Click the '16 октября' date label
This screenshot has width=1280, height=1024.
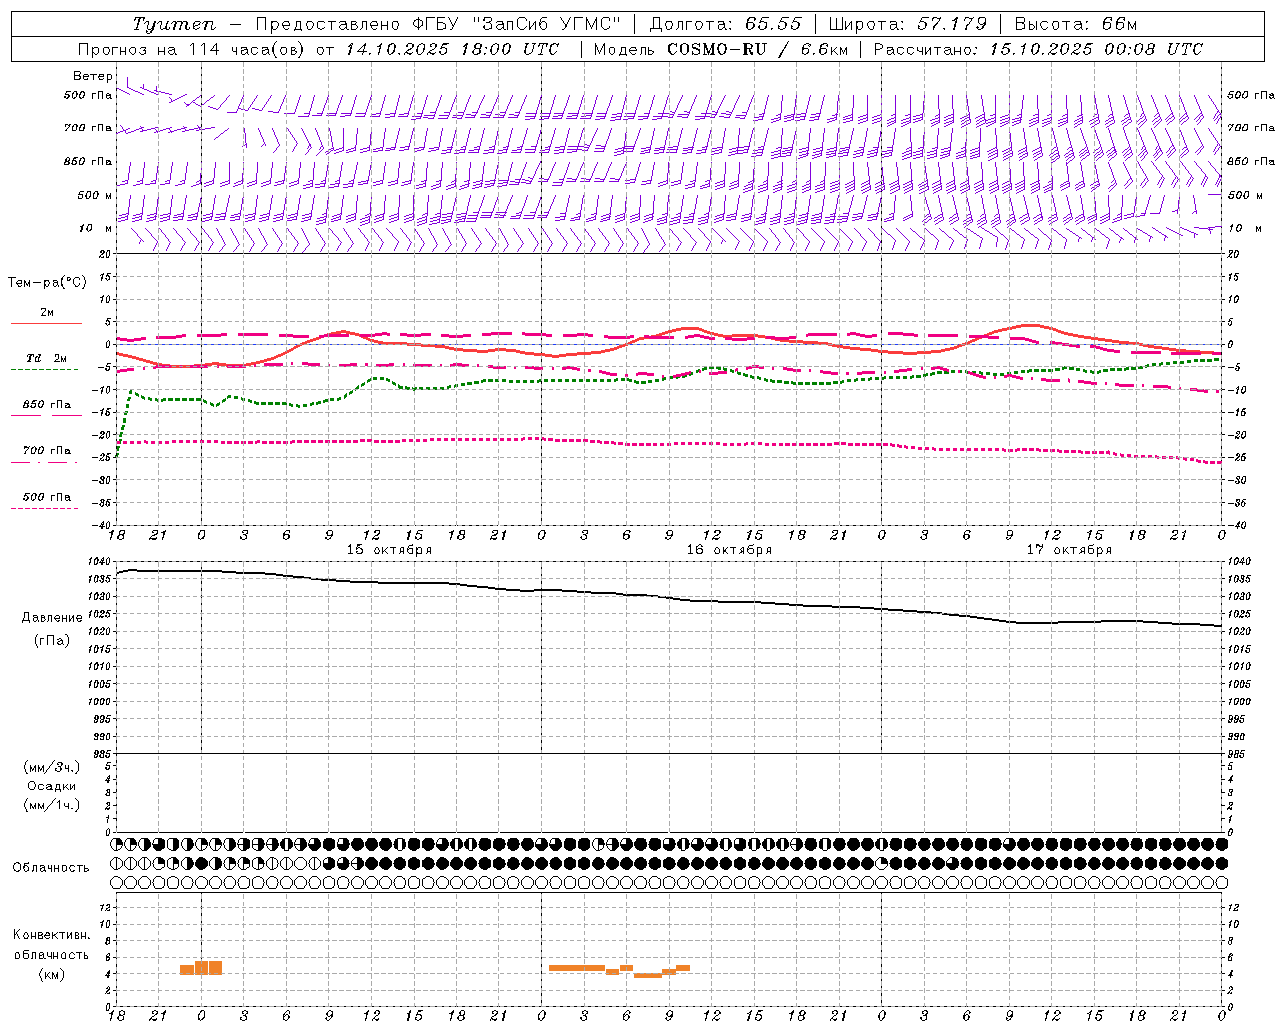(x=729, y=550)
